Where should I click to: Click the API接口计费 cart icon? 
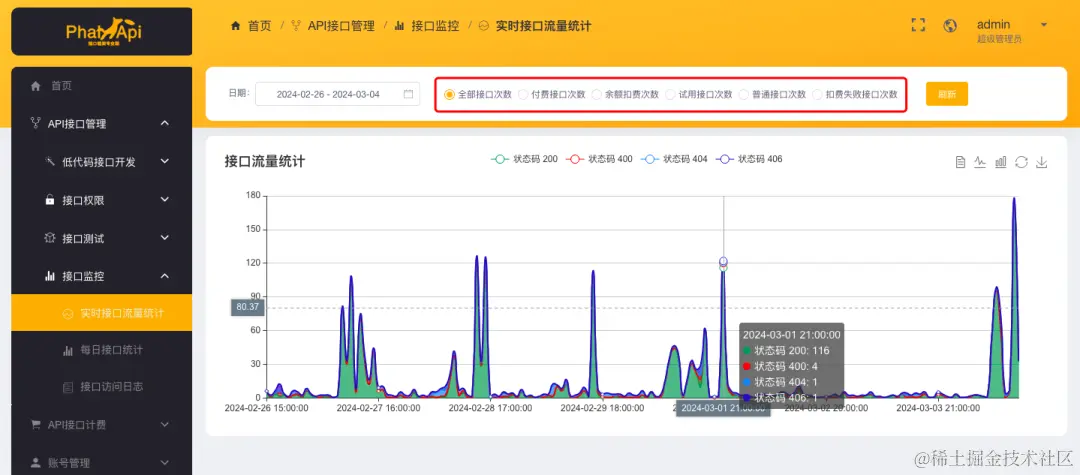click(36, 425)
